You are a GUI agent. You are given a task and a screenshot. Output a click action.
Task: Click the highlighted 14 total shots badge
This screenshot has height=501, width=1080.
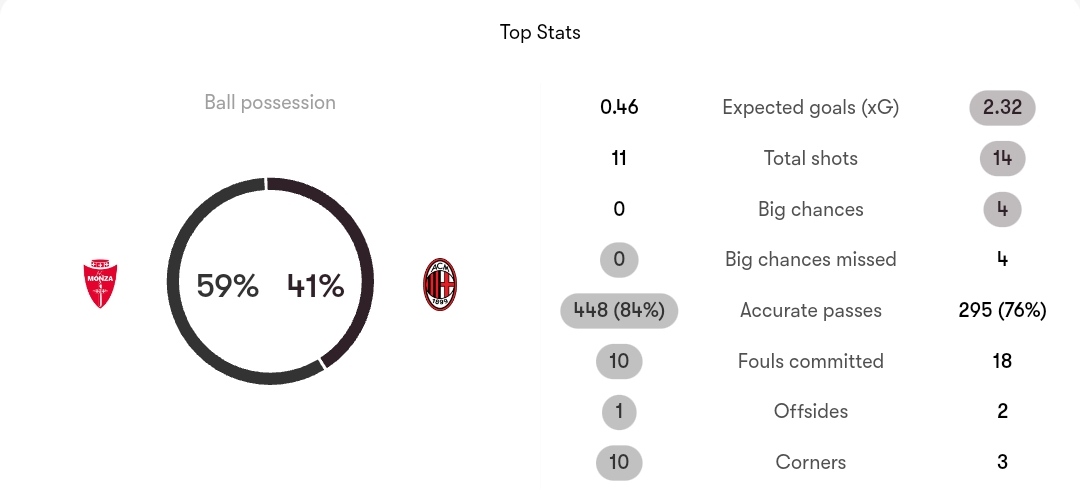click(x=1002, y=159)
